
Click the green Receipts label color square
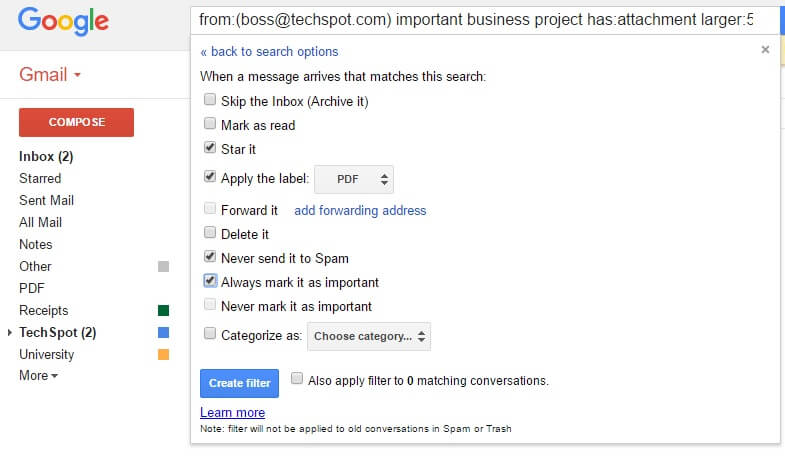click(x=163, y=310)
